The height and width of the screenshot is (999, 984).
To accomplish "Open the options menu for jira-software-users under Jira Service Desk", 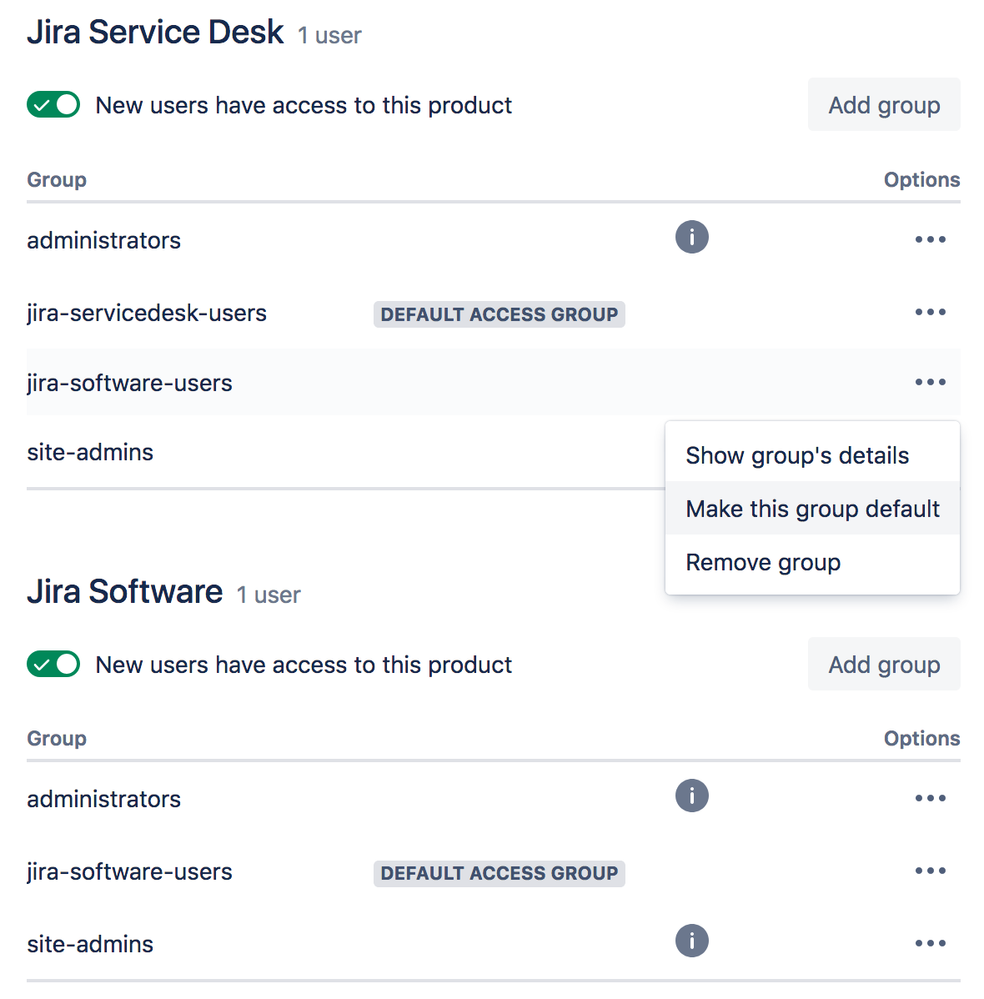I will 930,381.
